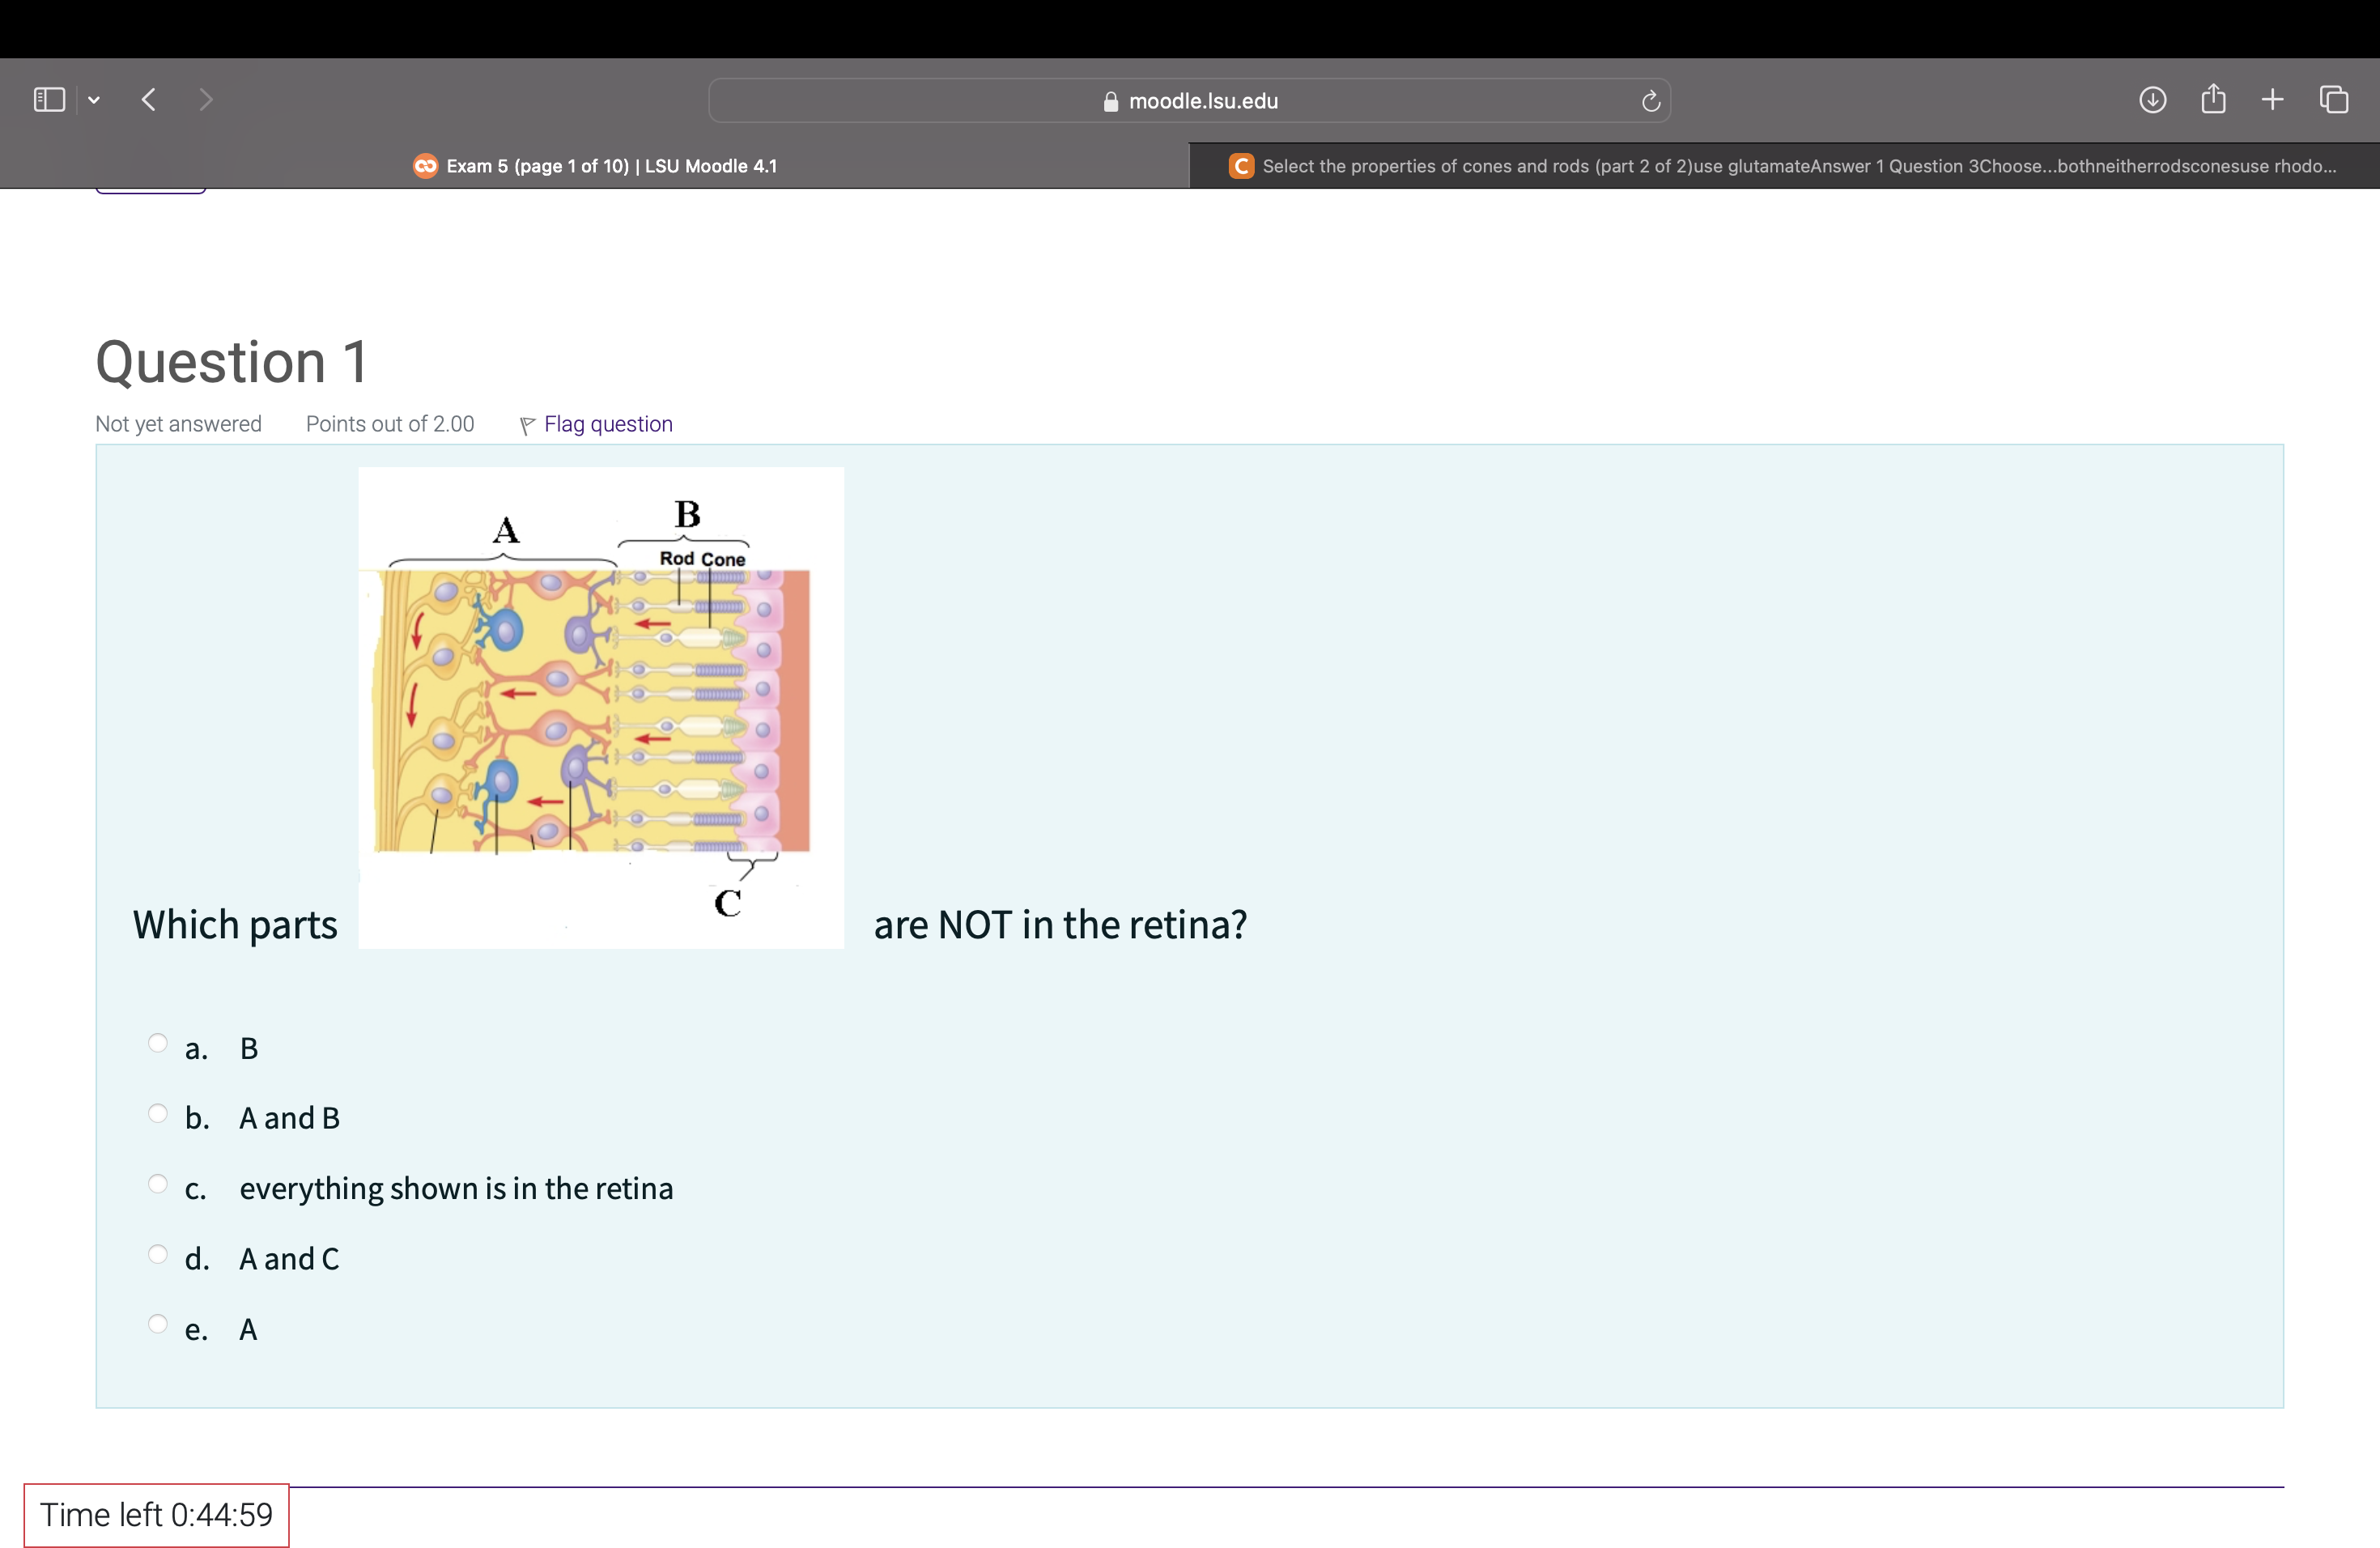
Task: Click the flag icon beside Flag question
Action: pos(527,424)
